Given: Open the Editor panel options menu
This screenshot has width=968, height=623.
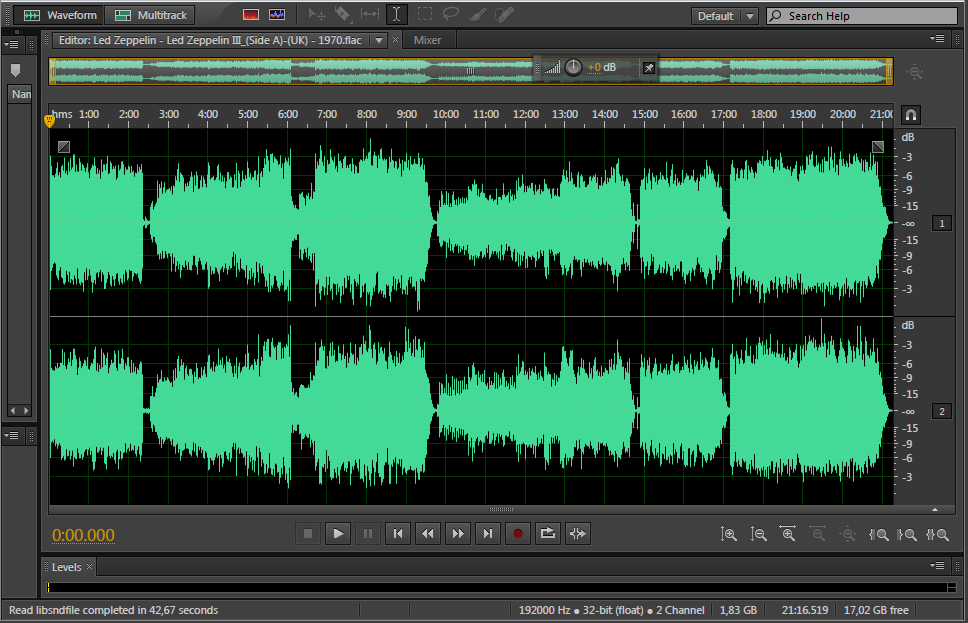Looking at the screenshot, I should click(937, 39).
